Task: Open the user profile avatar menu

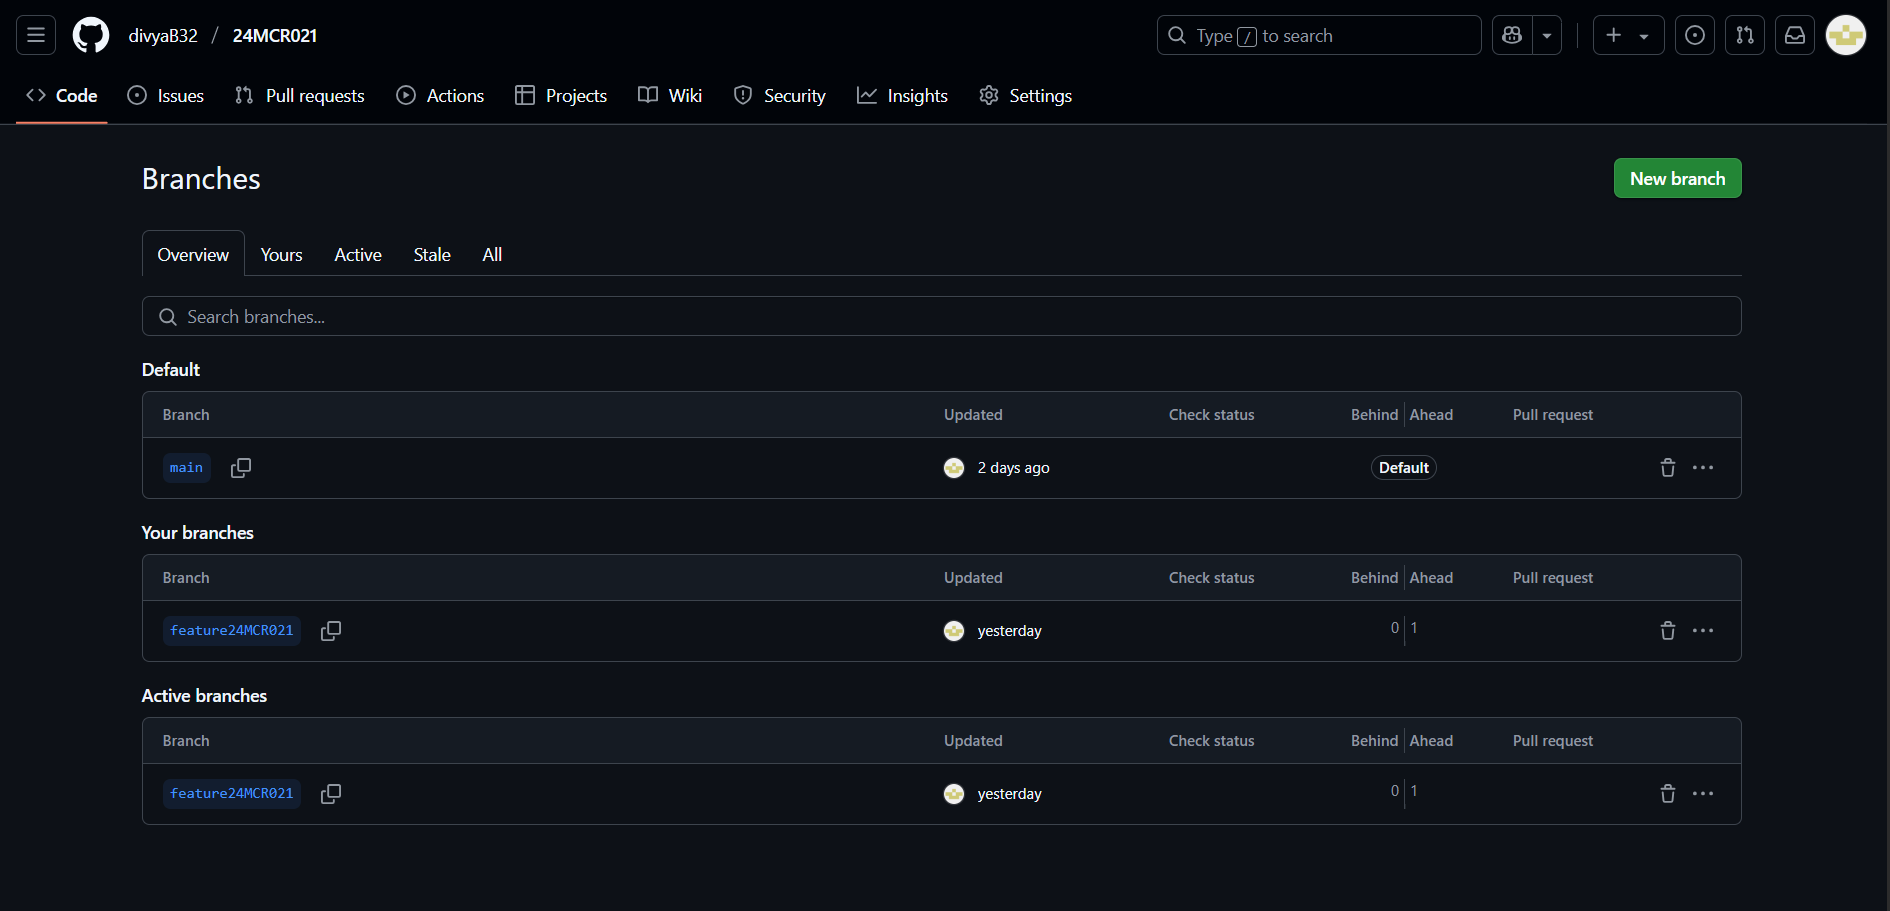Action: pos(1846,36)
